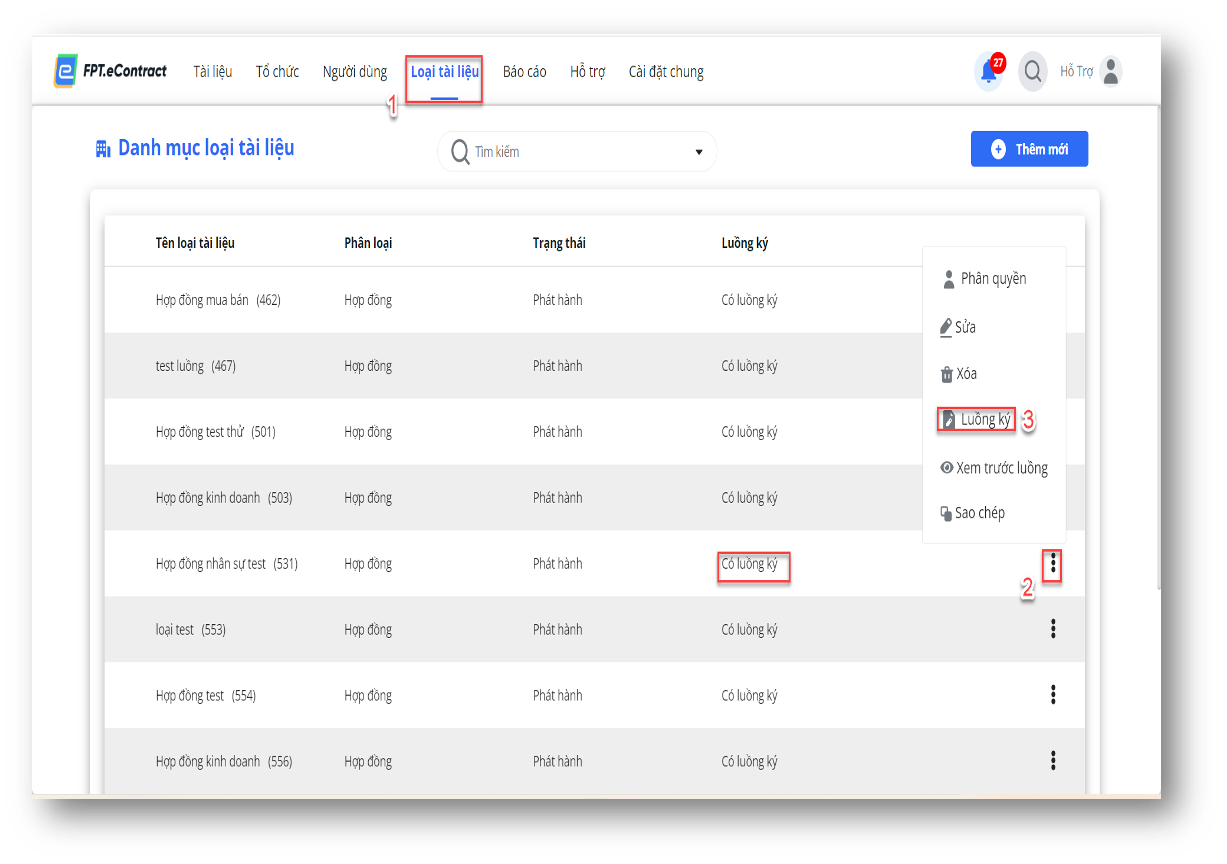Select the Hợp đồng nhân sự test (531) row name
This screenshot has width=1227, height=864.
coord(227,564)
